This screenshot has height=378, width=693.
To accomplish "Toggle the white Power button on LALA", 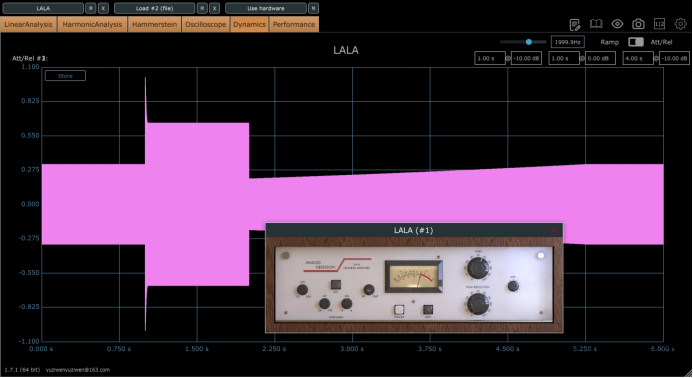I will 399,309.
